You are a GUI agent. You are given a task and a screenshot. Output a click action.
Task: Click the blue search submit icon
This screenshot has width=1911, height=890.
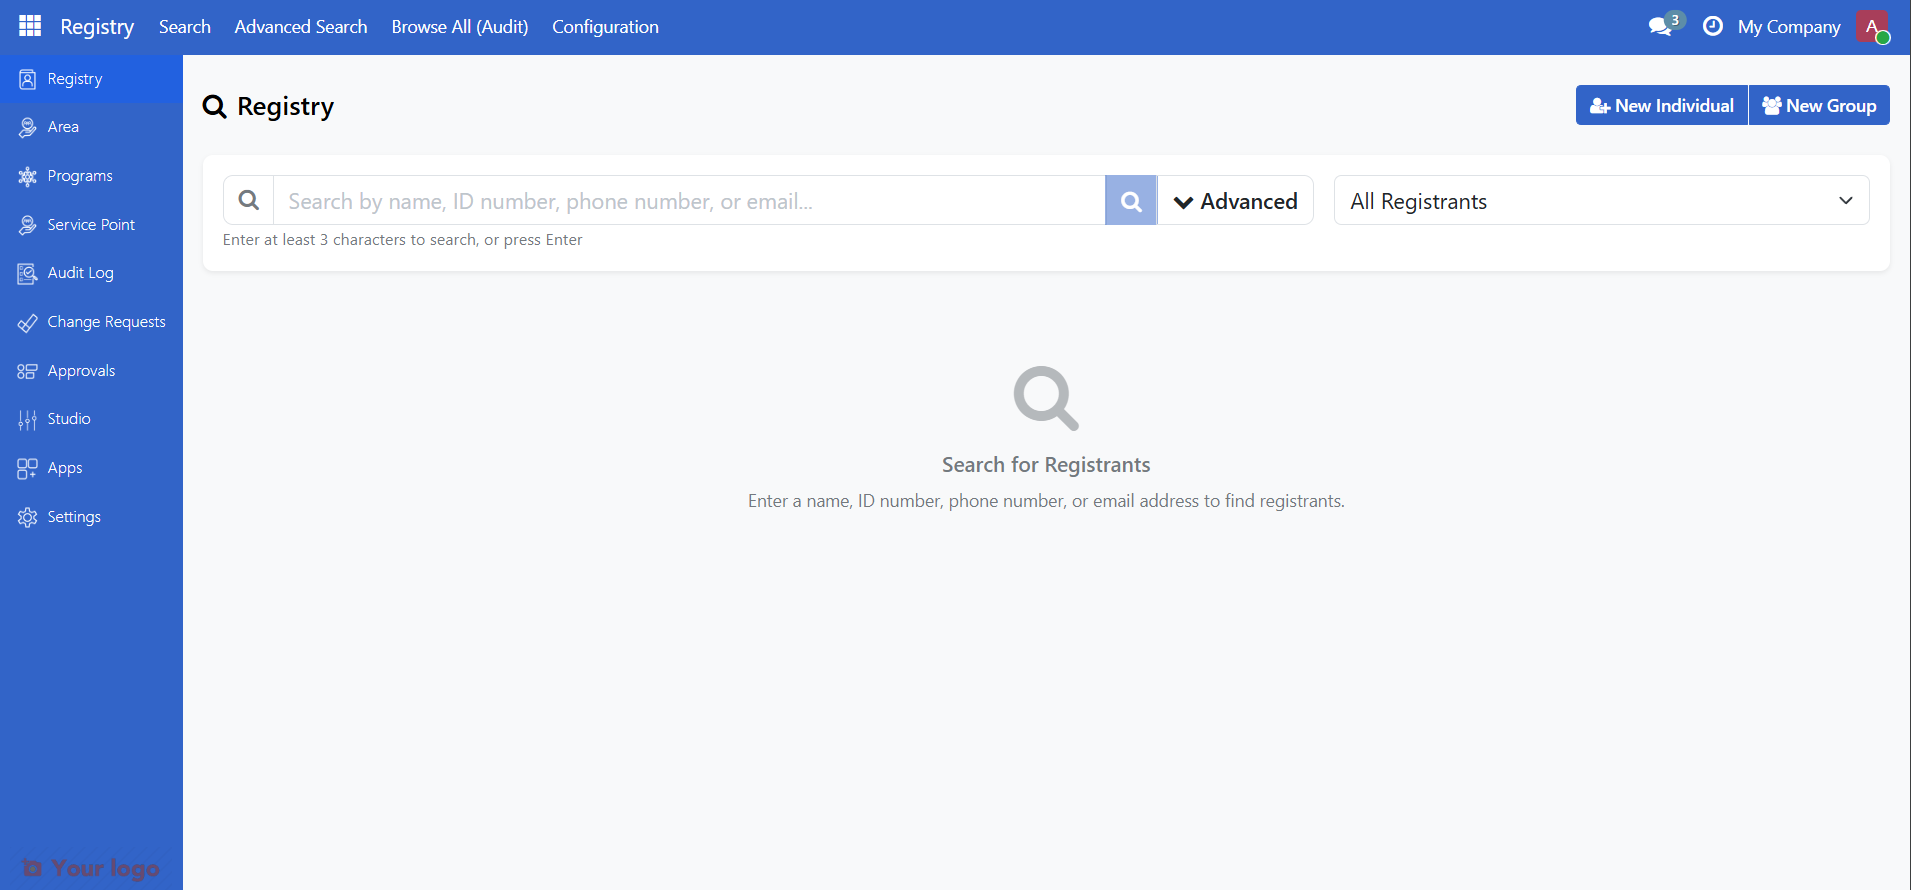[1131, 201]
